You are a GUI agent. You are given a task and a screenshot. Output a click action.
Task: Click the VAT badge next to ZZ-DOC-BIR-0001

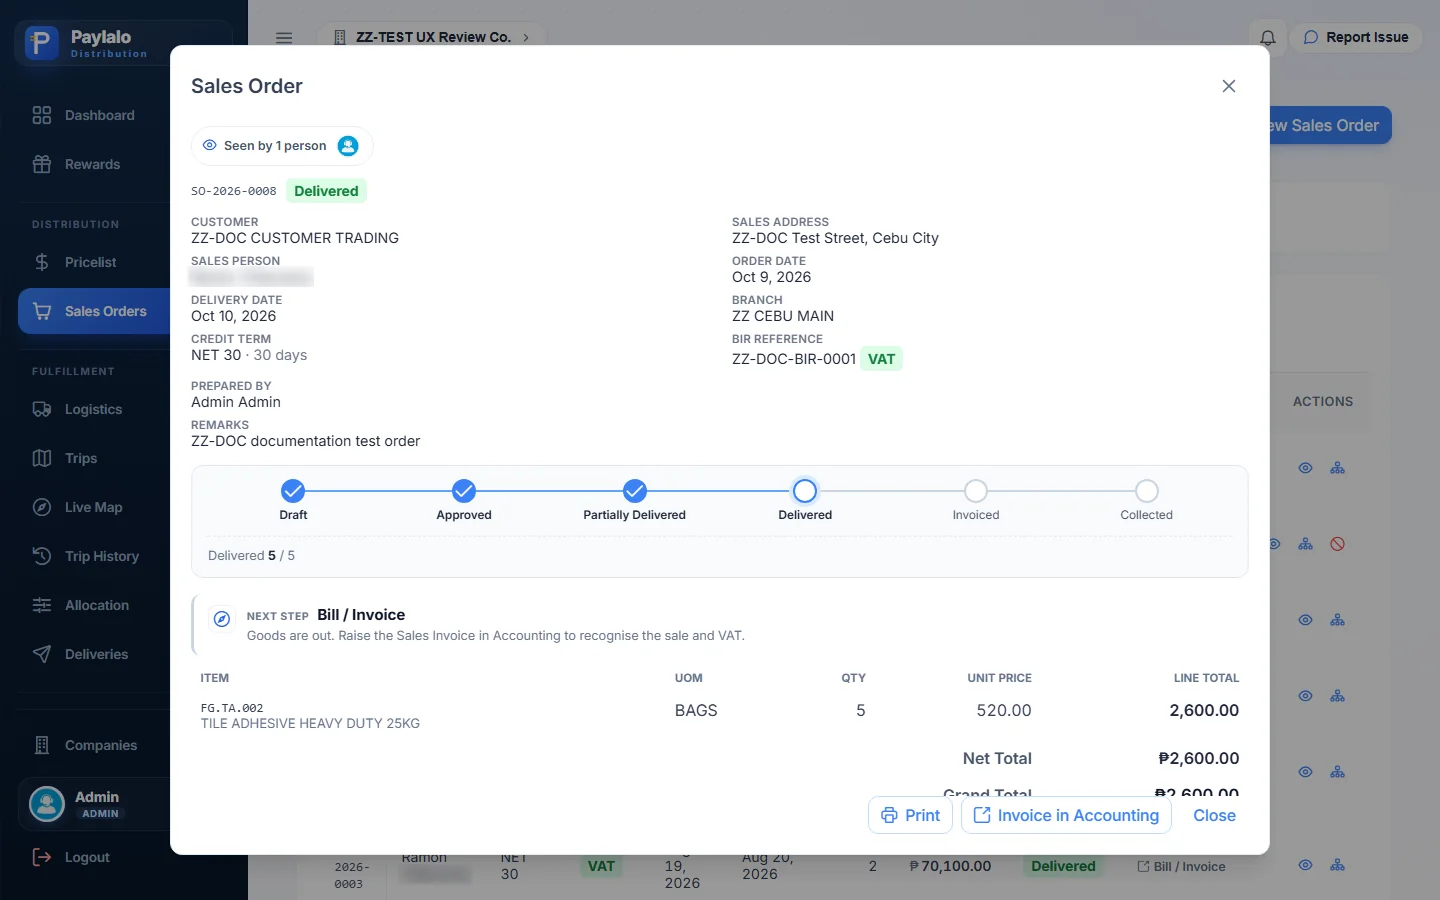(x=881, y=359)
